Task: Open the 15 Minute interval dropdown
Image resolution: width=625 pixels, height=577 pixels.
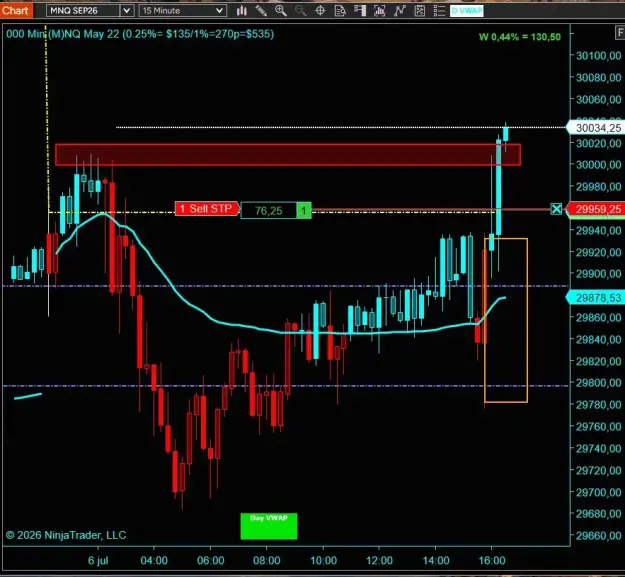Action: (183, 11)
